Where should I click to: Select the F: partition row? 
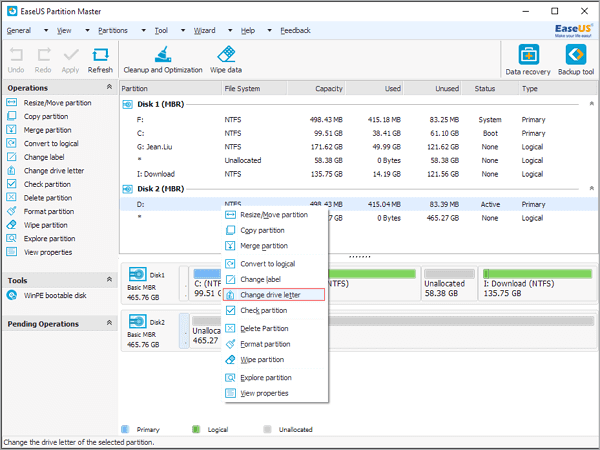point(358,120)
